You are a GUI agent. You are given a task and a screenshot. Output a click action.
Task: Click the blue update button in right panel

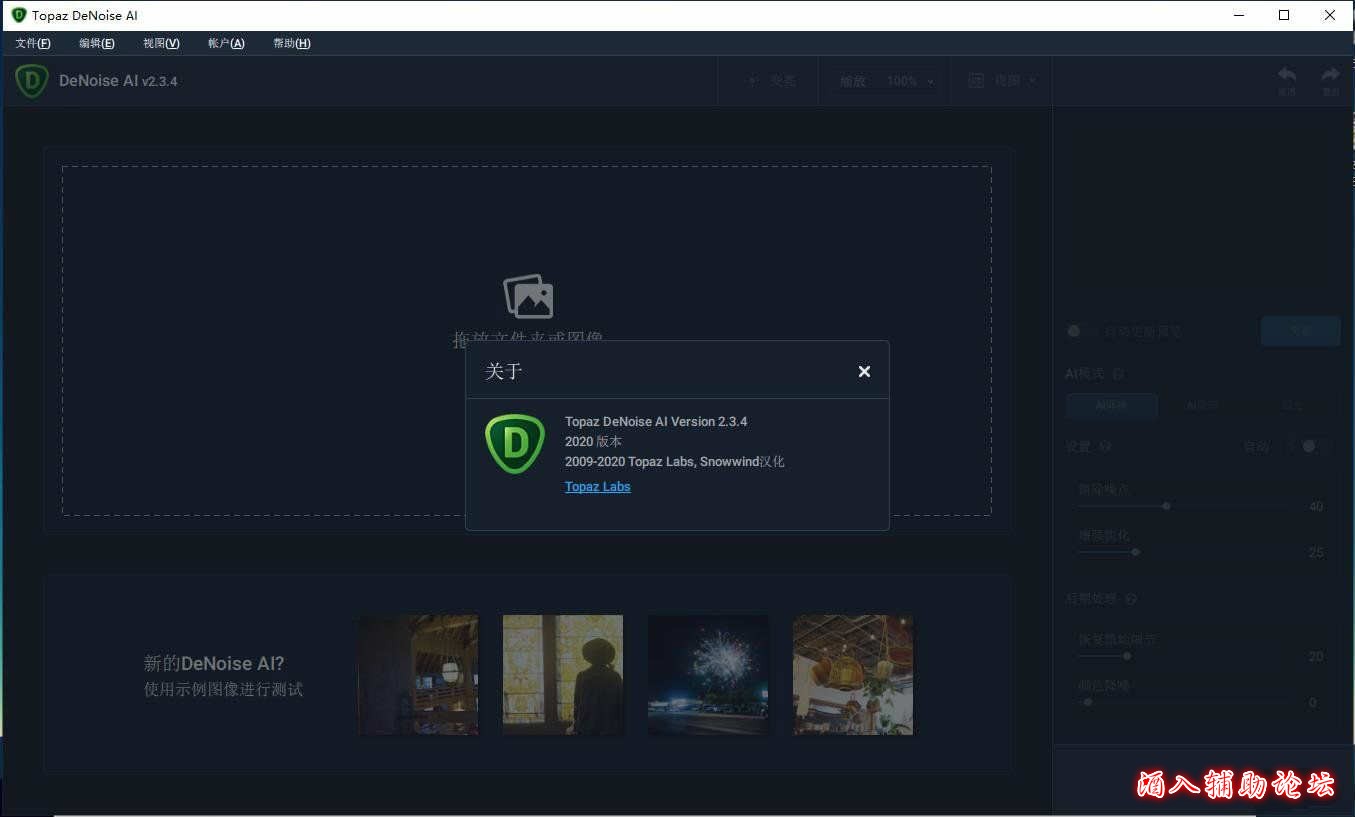pyautogui.click(x=1300, y=331)
